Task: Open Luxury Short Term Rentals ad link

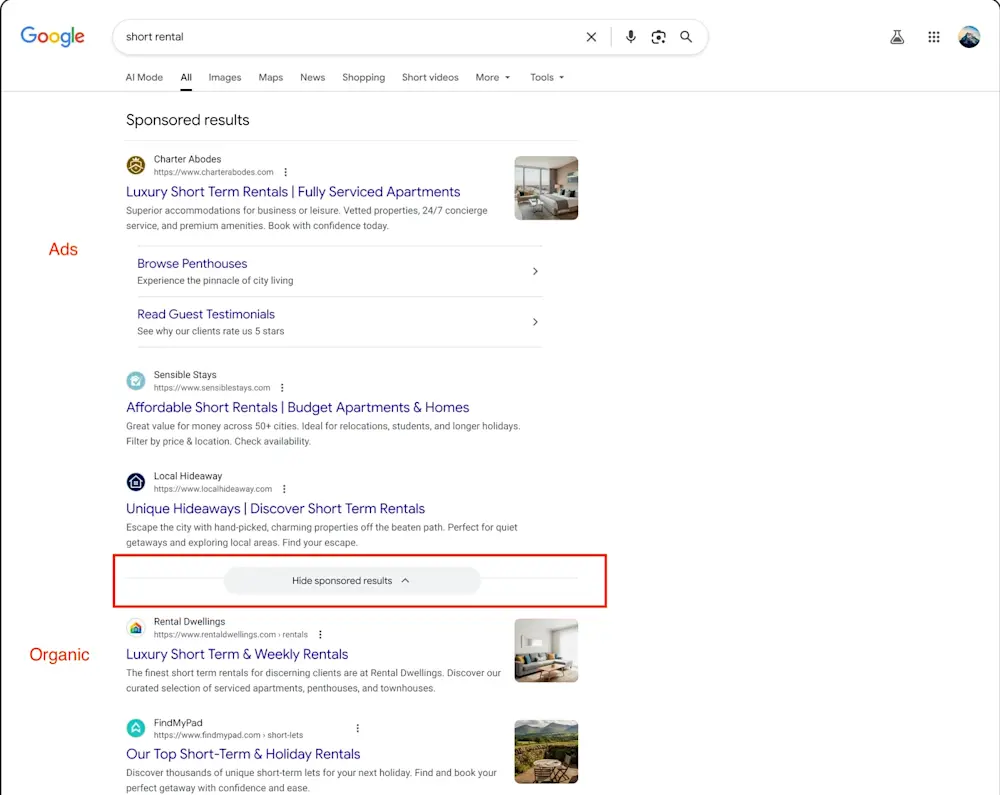Action: click(293, 192)
